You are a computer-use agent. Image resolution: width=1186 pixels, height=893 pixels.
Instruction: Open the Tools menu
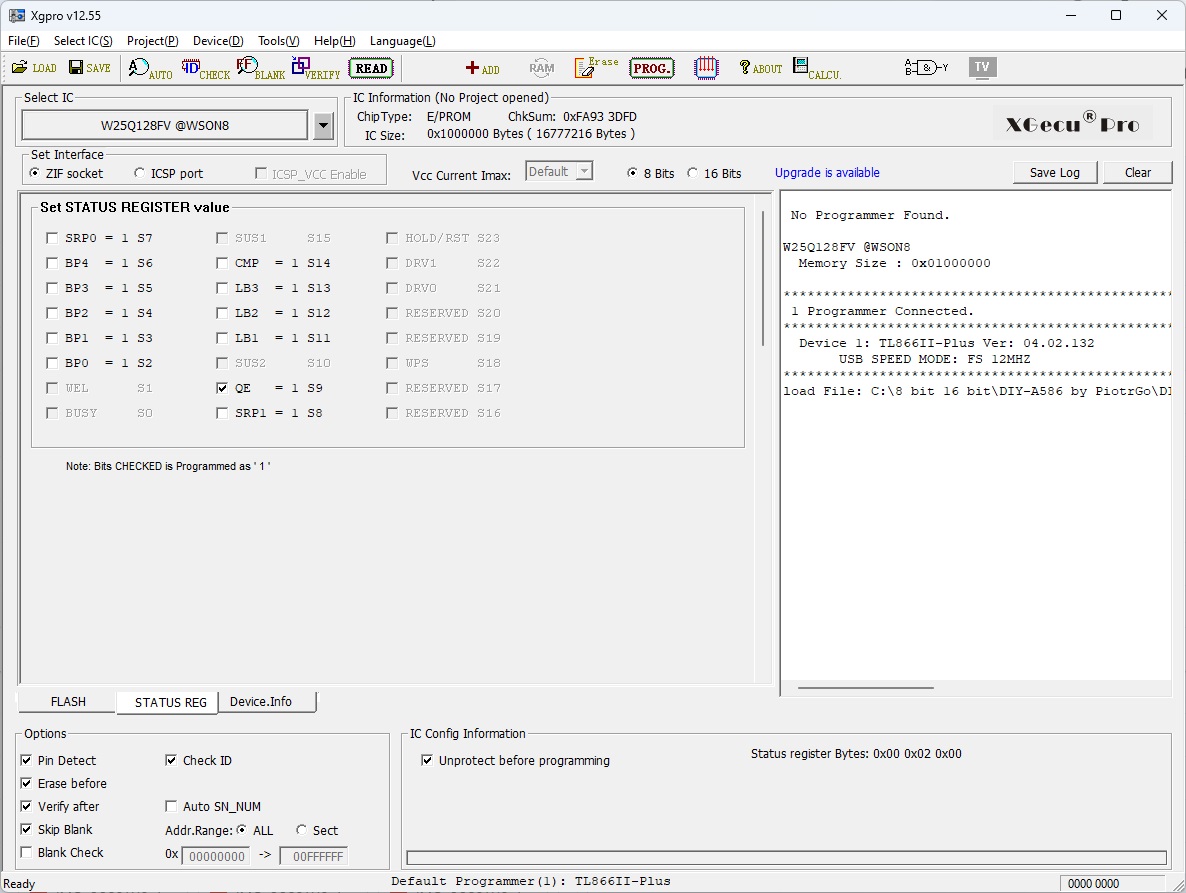(278, 41)
